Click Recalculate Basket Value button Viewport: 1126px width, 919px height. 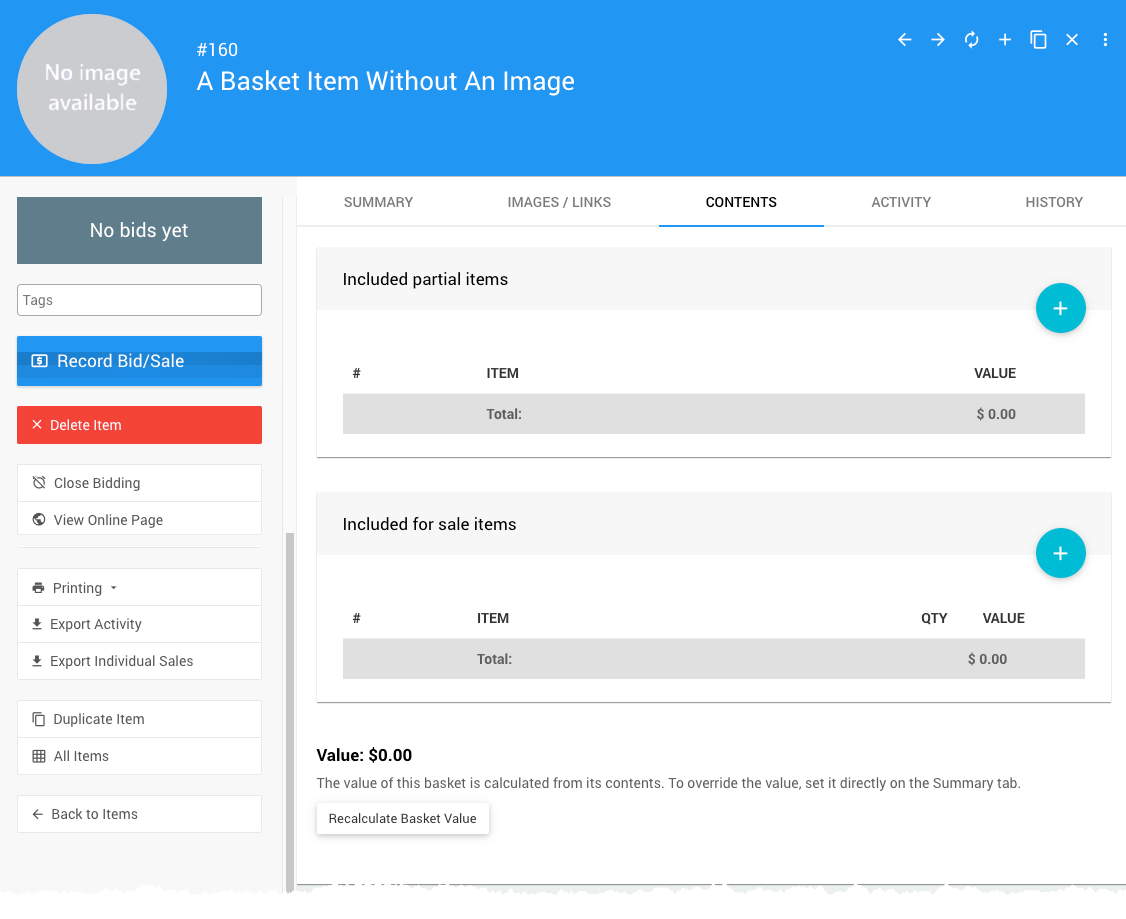pos(402,818)
